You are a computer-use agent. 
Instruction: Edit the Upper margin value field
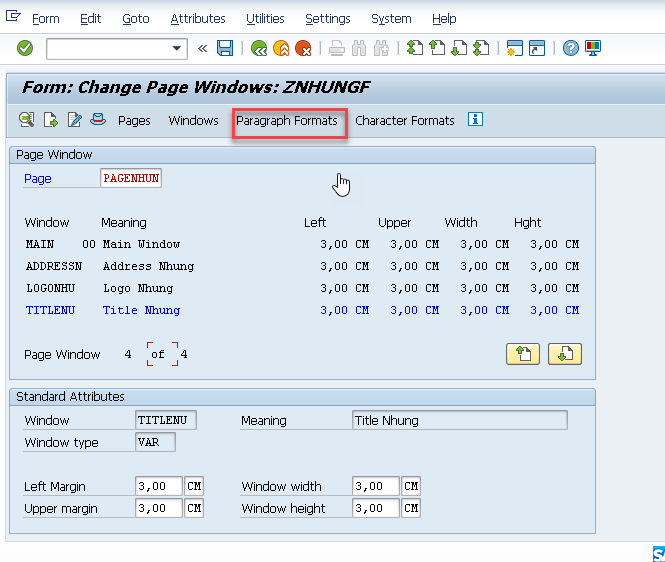(159, 508)
